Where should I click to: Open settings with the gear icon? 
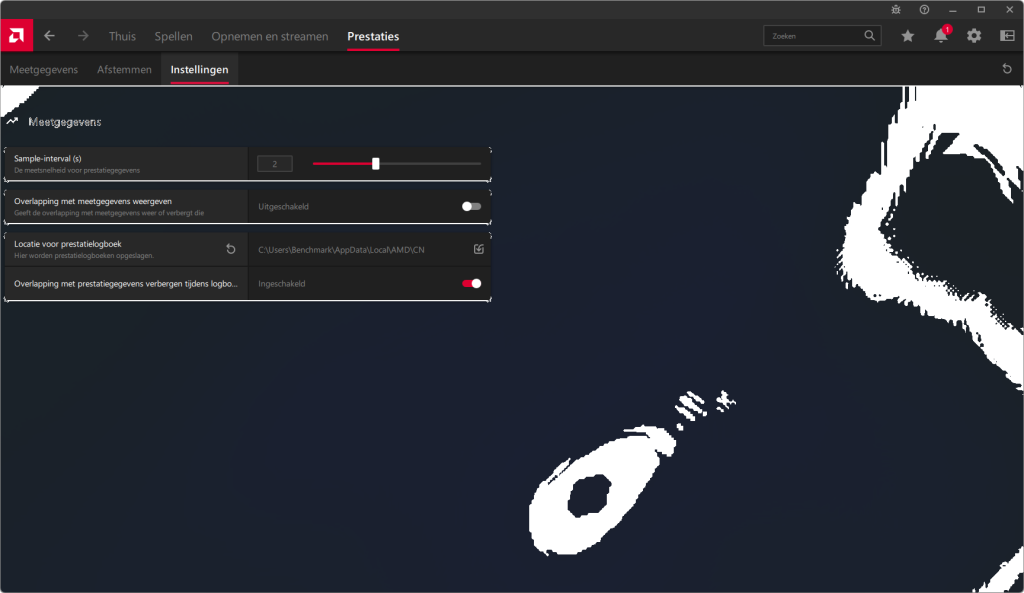pos(974,36)
